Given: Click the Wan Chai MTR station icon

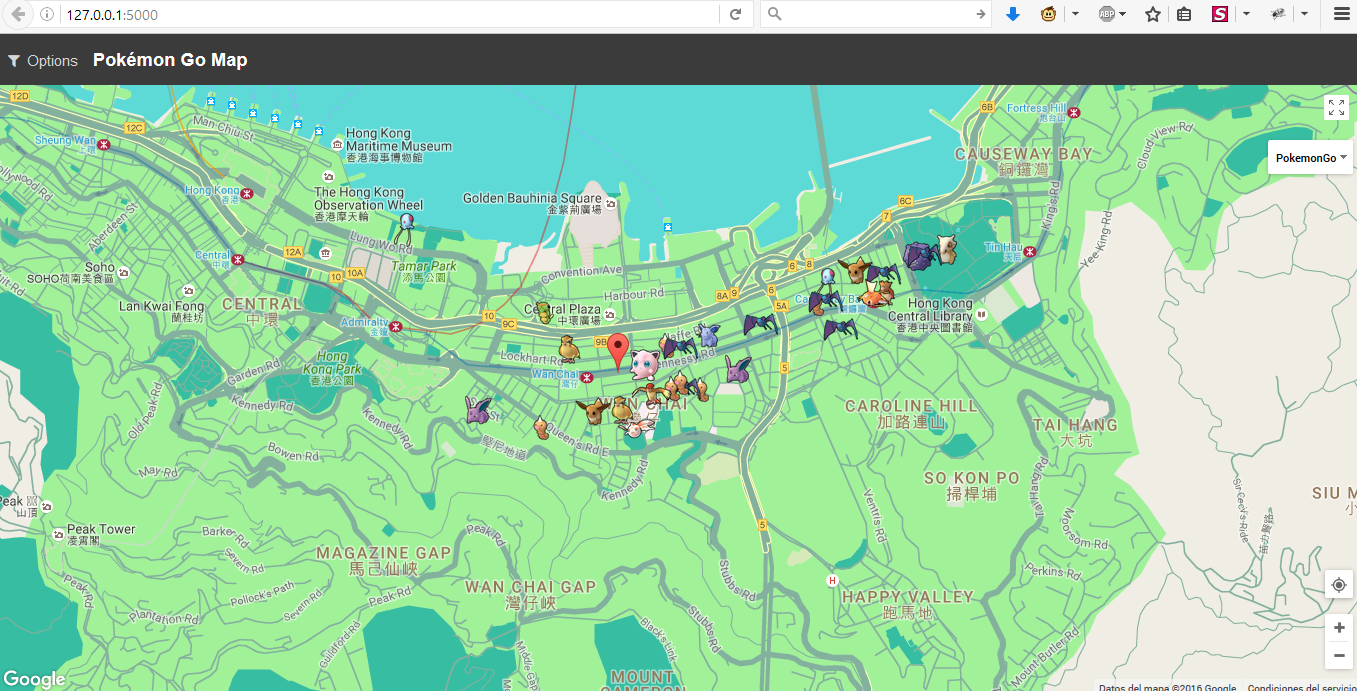Looking at the screenshot, I should [587, 377].
